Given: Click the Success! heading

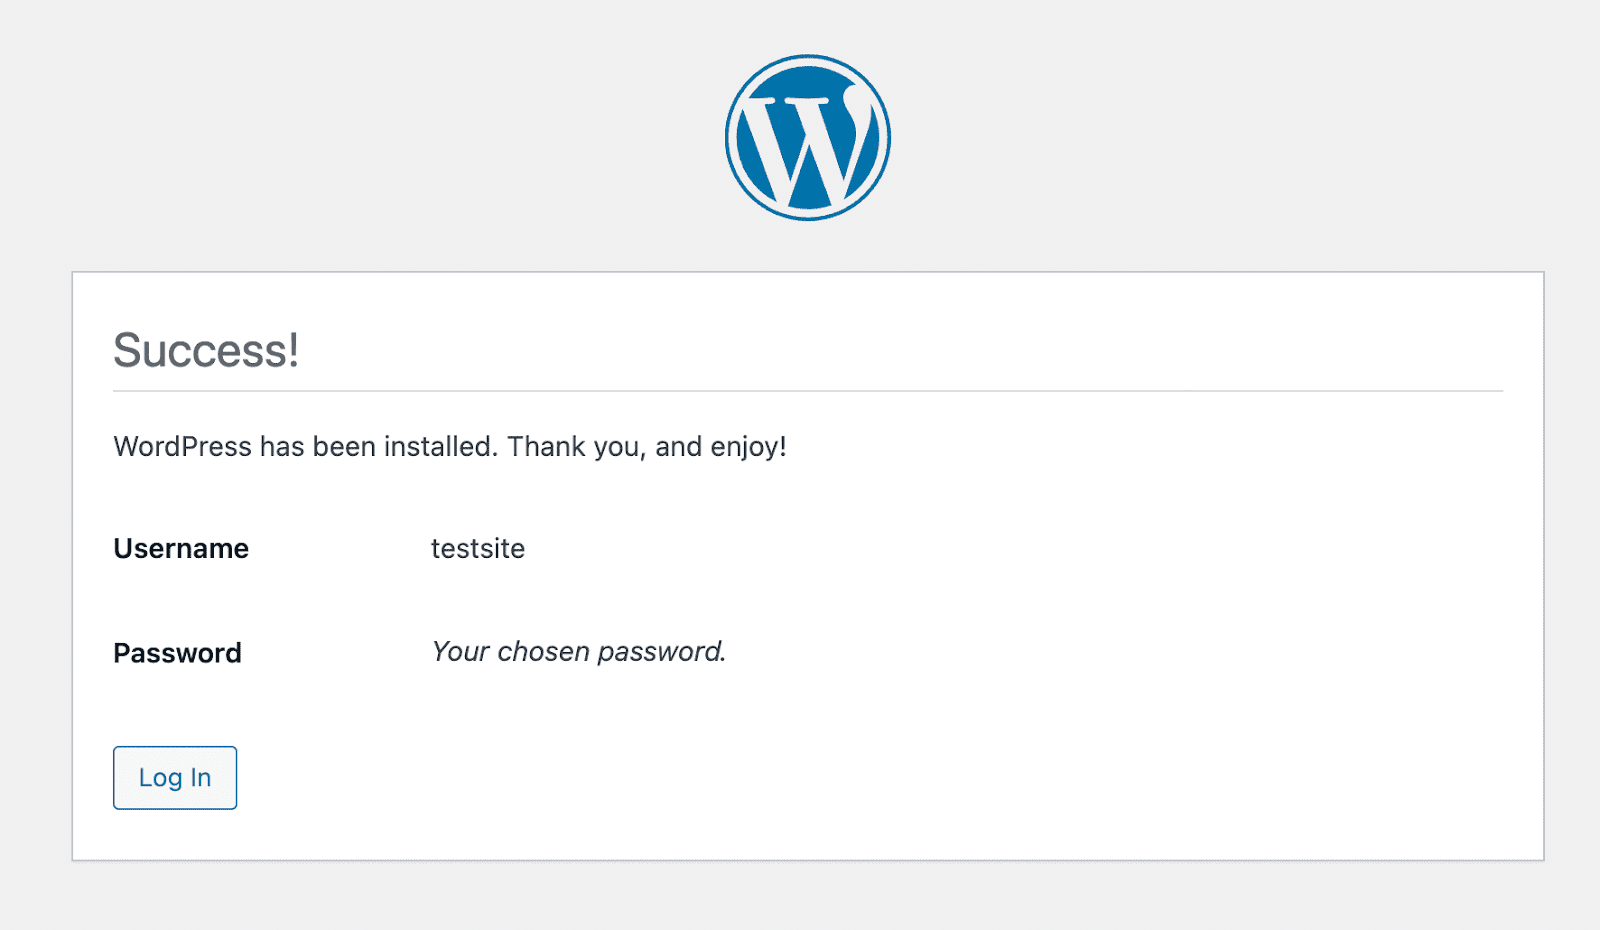Looking at the screenshot, I should (206, 349).
